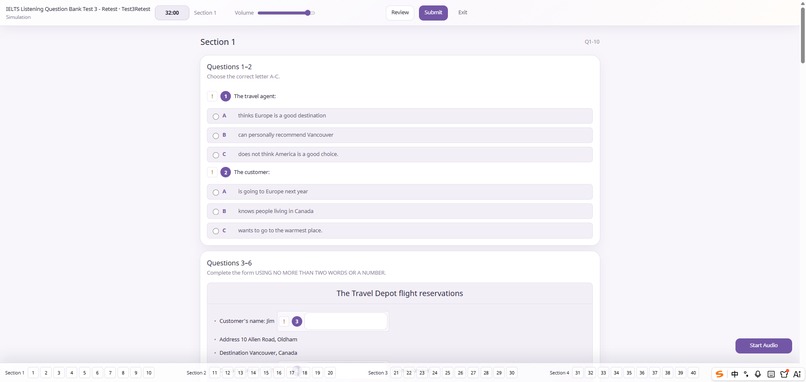The height and width of the screenshot is (382, 806).
Task: Jump to question 5 in bottom navigator
Action: coord(84,373)
